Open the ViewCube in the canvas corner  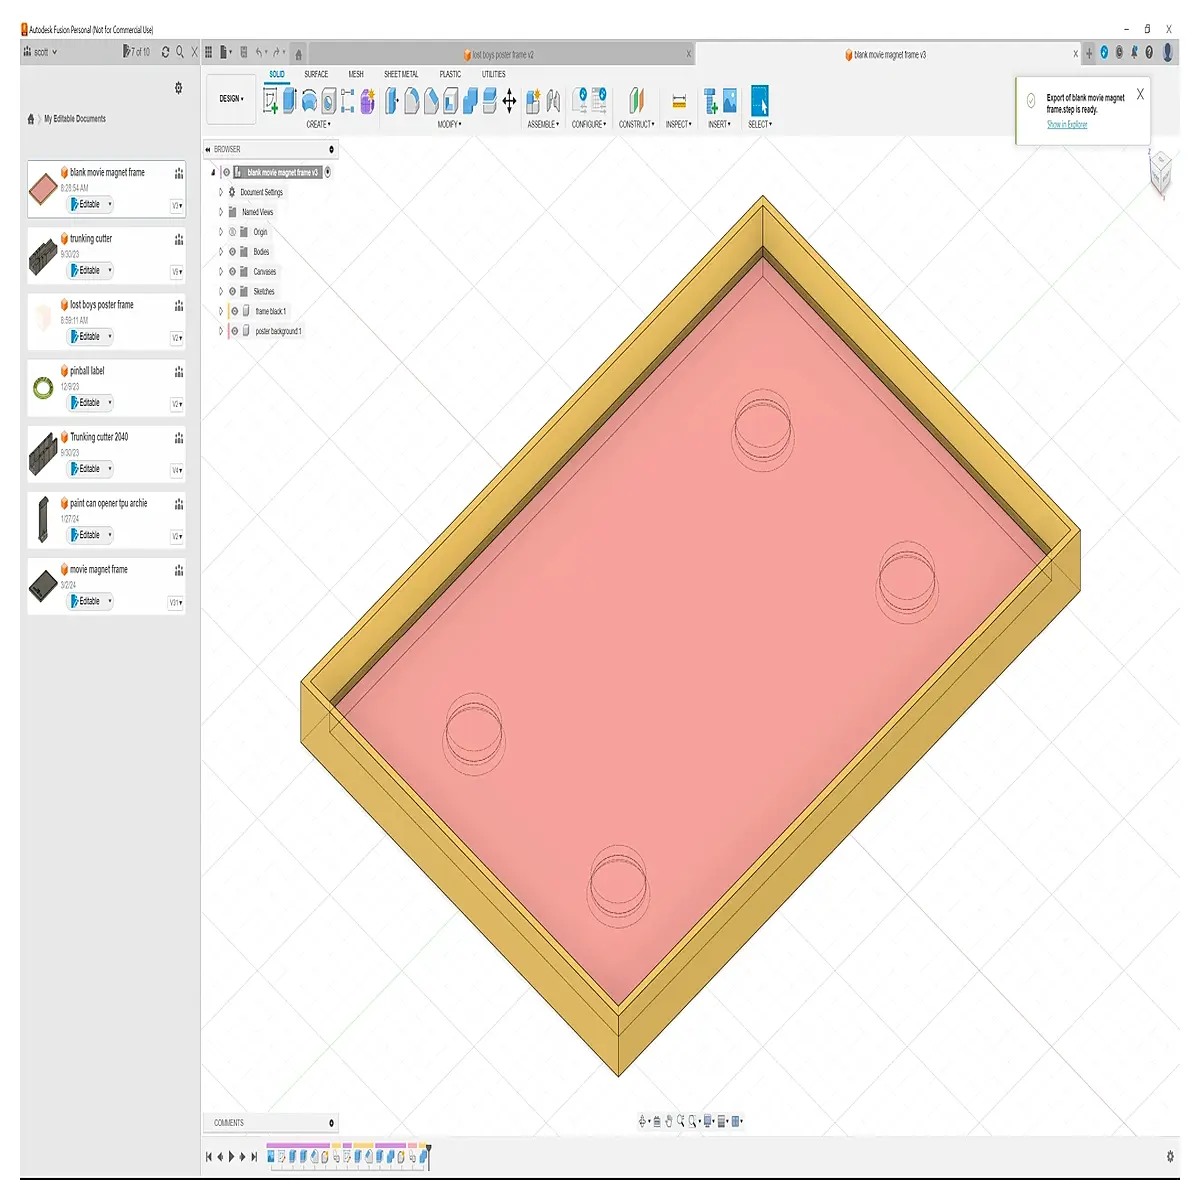click(1160, 174)
